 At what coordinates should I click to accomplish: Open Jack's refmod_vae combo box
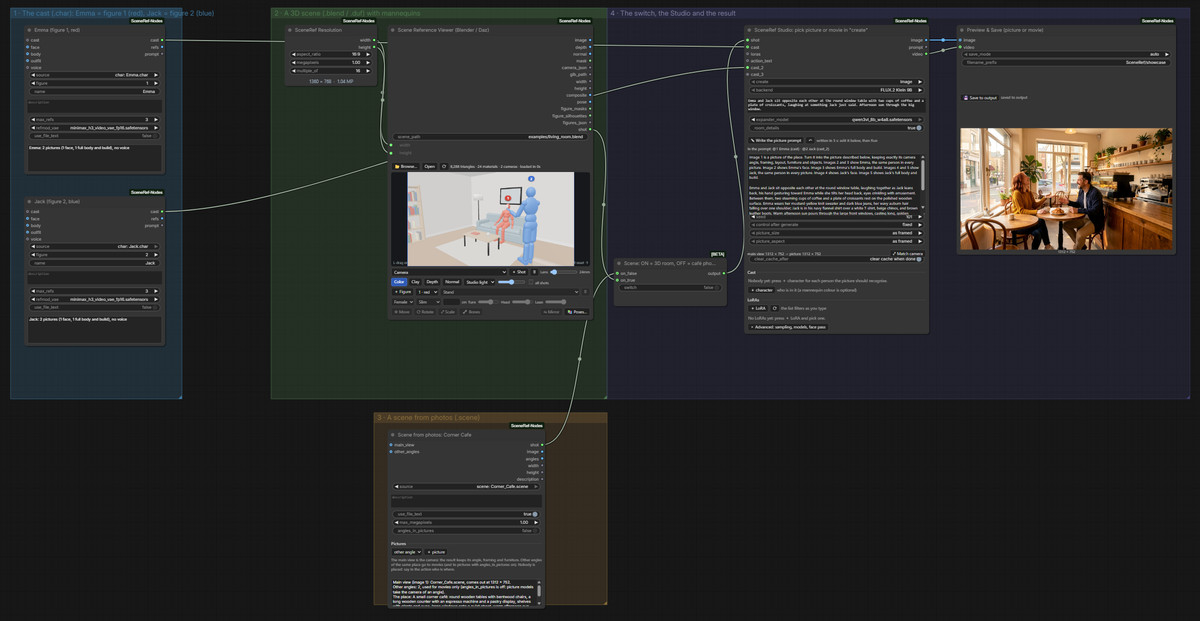tap(93, 298)
